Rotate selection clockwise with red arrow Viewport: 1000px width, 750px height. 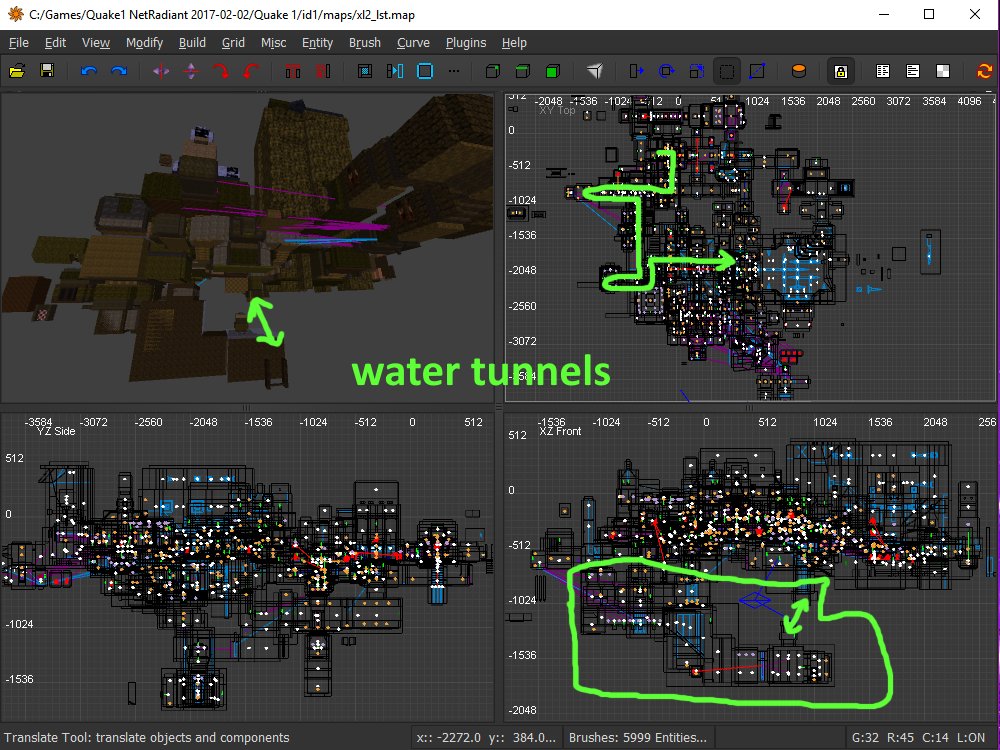tap(221, 71)
